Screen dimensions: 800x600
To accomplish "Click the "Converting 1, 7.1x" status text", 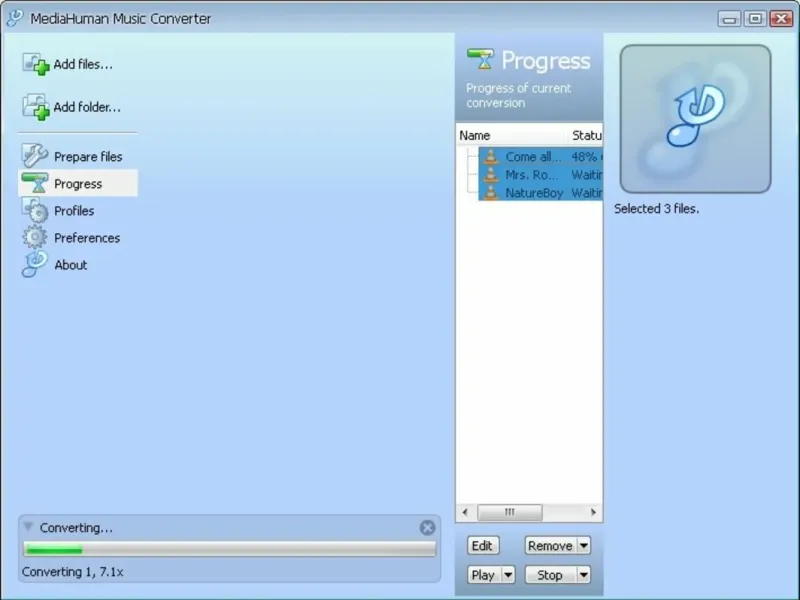I will 72,572.
